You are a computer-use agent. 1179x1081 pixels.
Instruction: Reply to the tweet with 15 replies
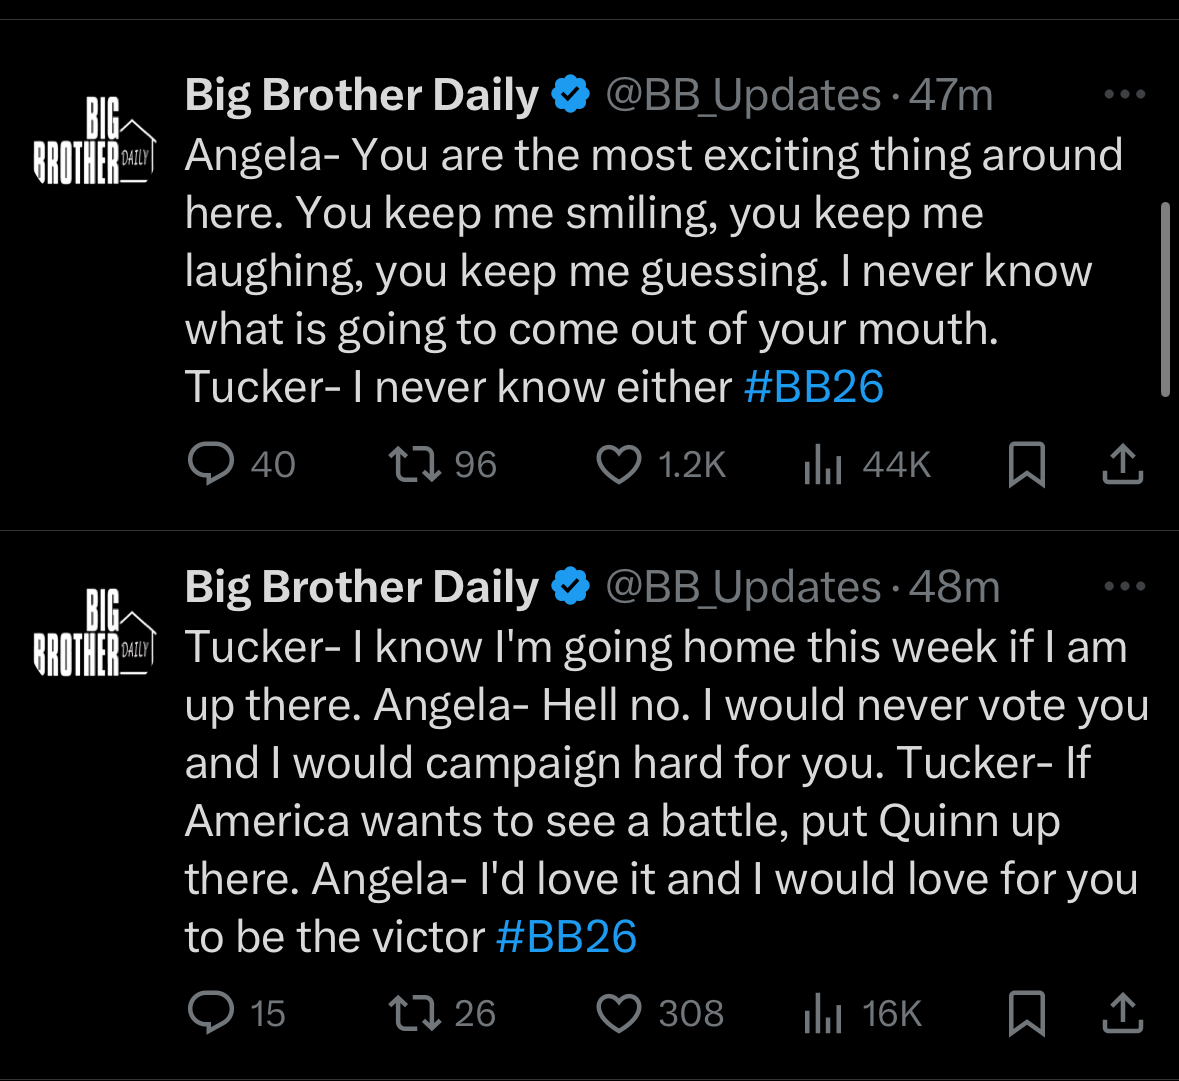211,1012
